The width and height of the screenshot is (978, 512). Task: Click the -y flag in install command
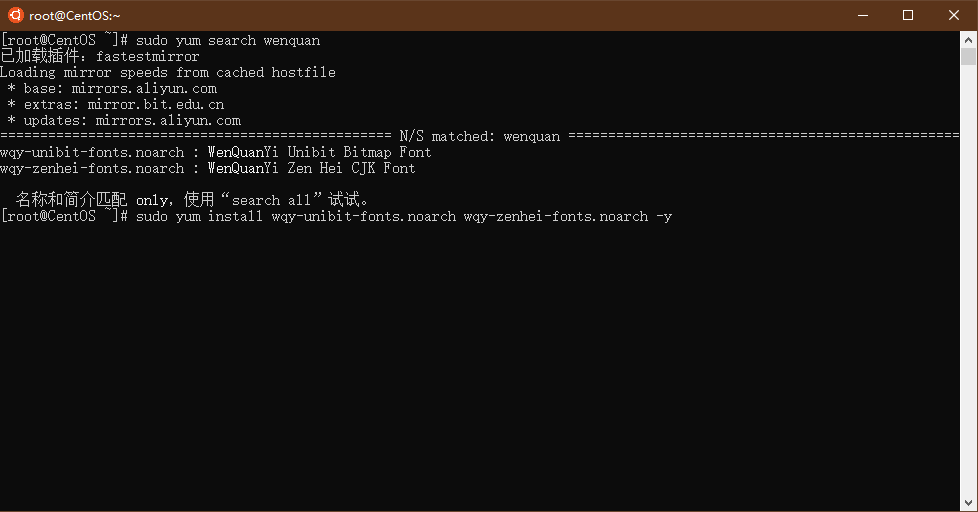point(664,216)
